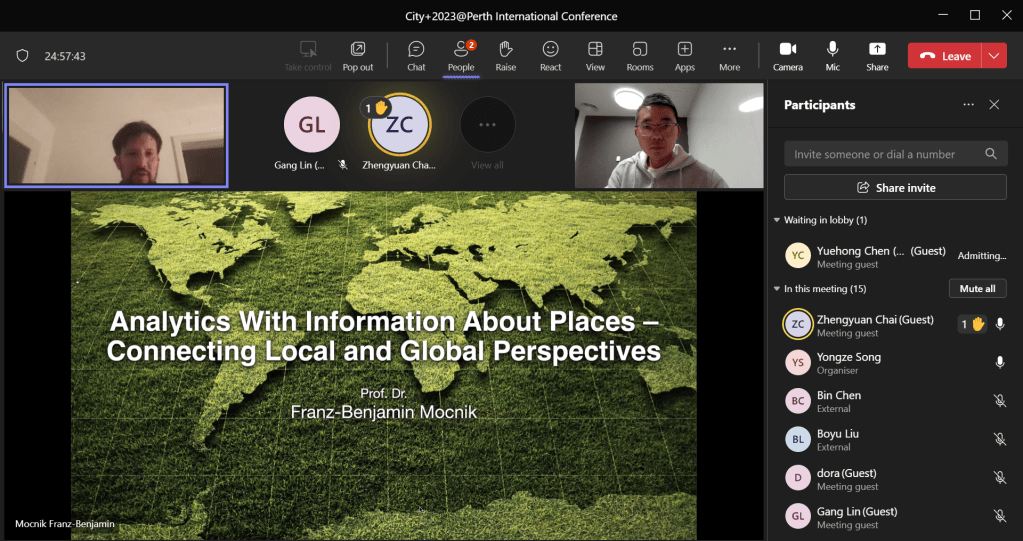Open the More actions menu

pyautogui.click(x=730, y=56)
